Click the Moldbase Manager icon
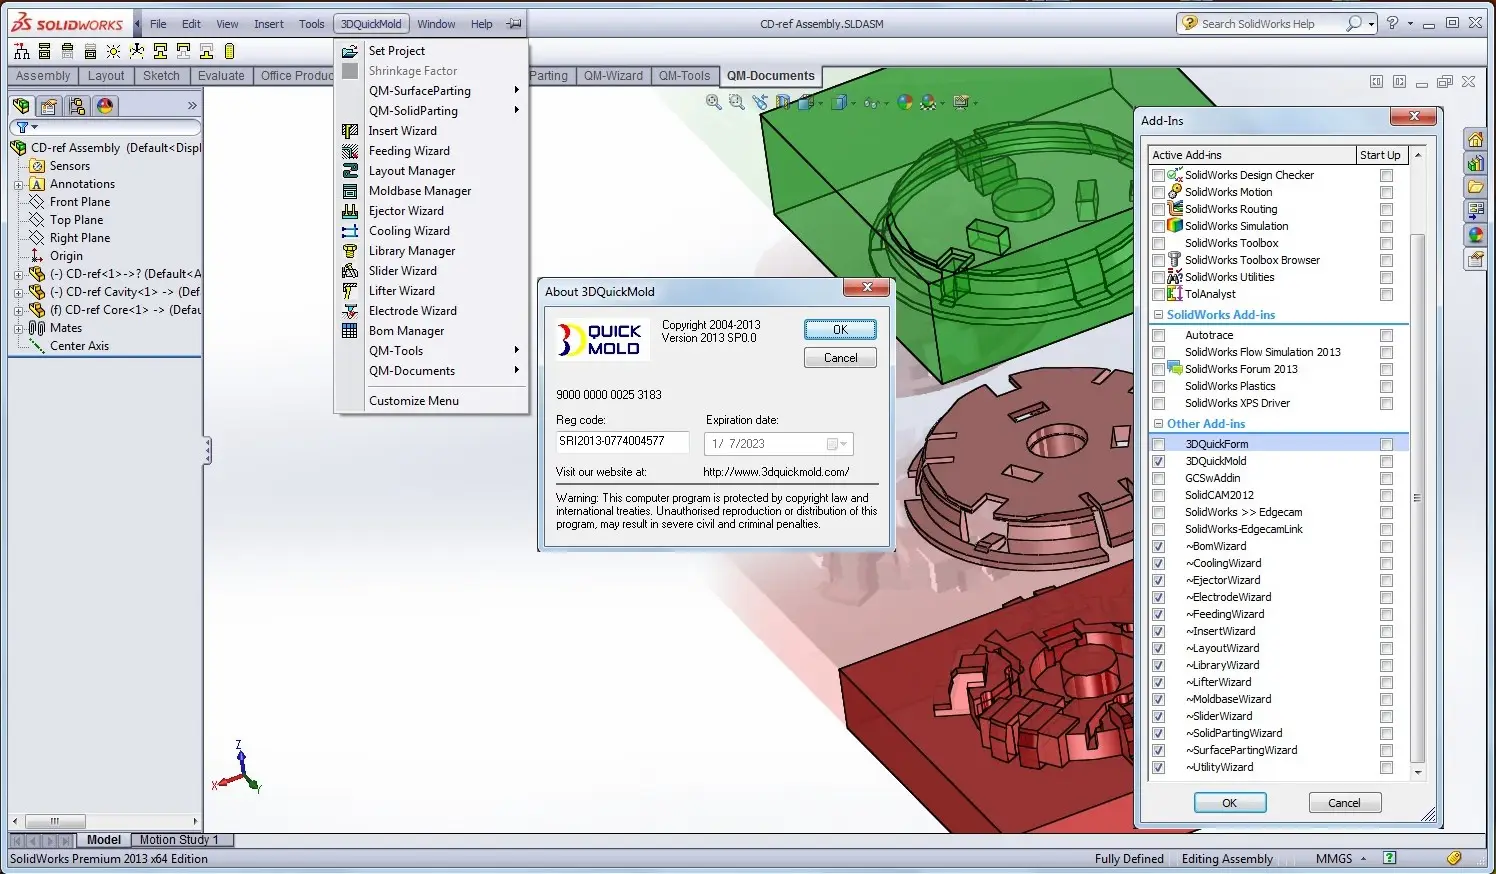The image size is (1496, 874). coord(350,191)
